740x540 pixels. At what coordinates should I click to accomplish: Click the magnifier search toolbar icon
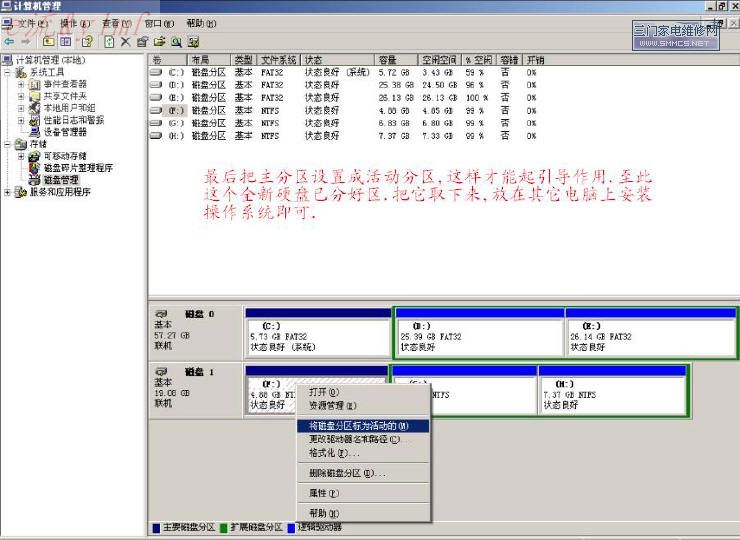click(176, 42)
